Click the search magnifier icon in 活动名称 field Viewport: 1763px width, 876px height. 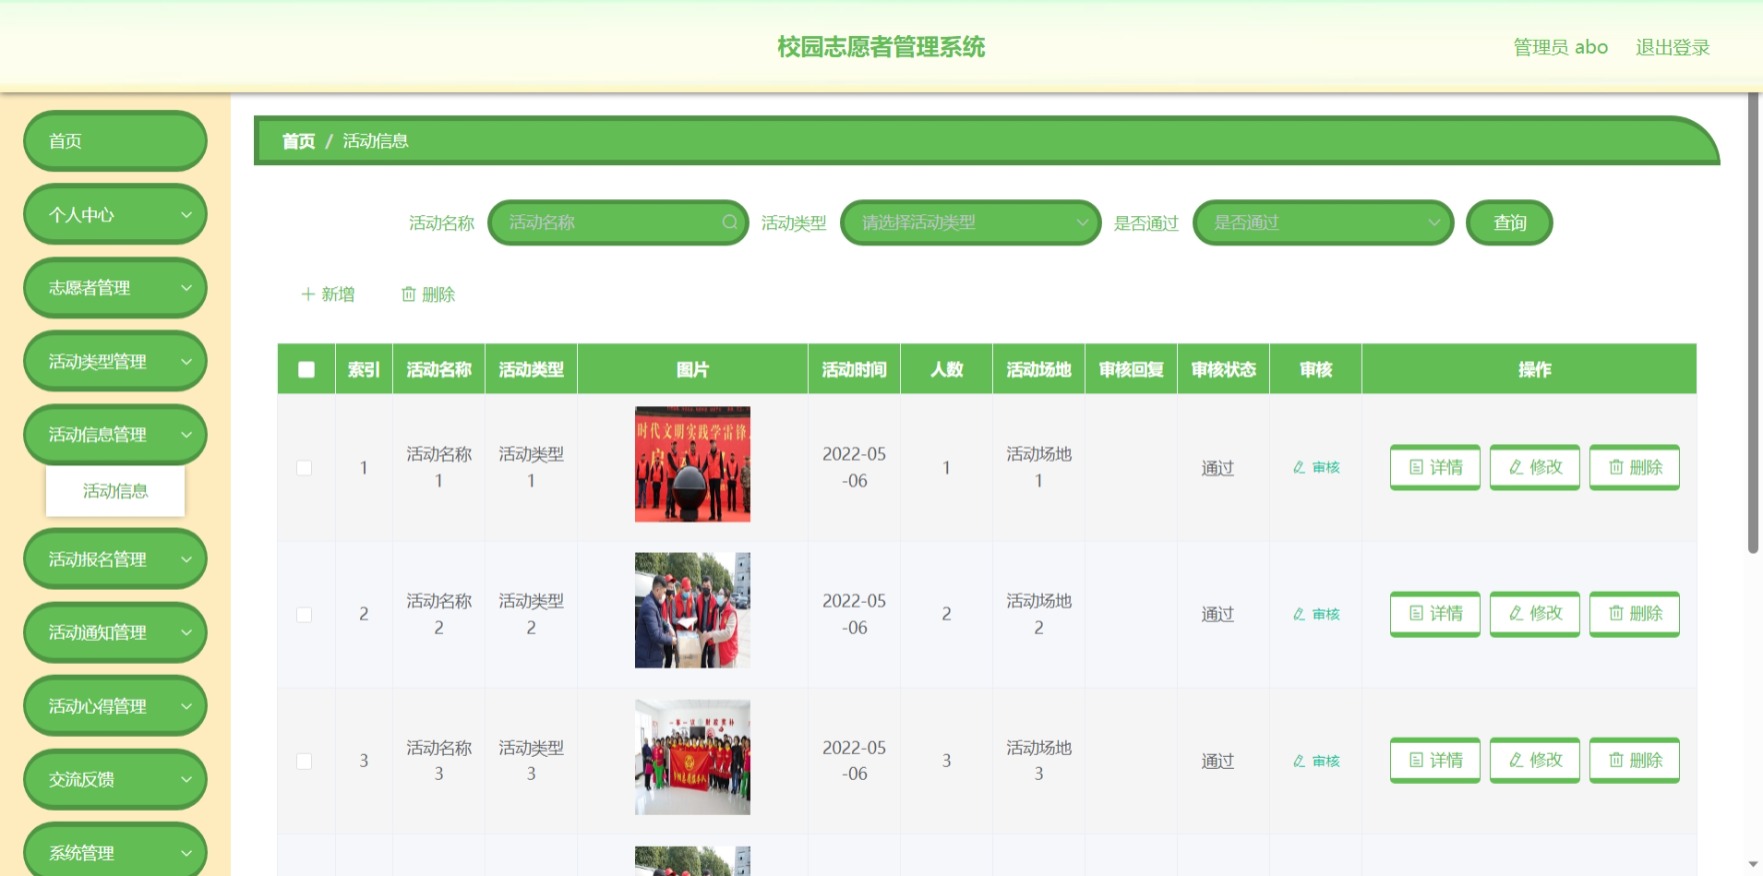730,222
